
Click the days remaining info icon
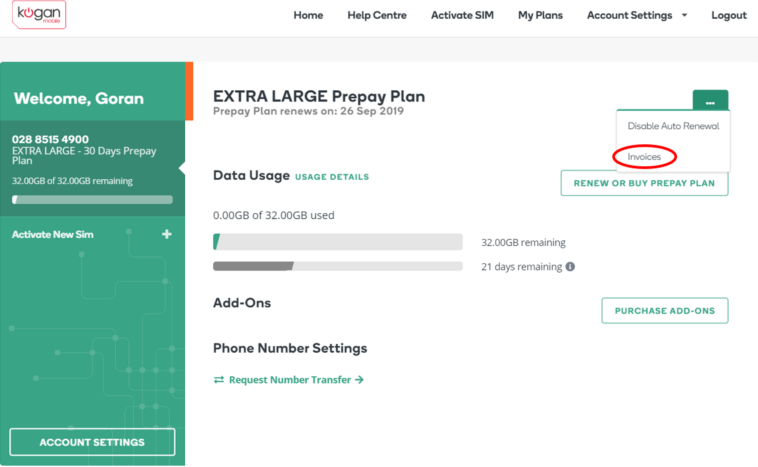(x=570, y=267)
